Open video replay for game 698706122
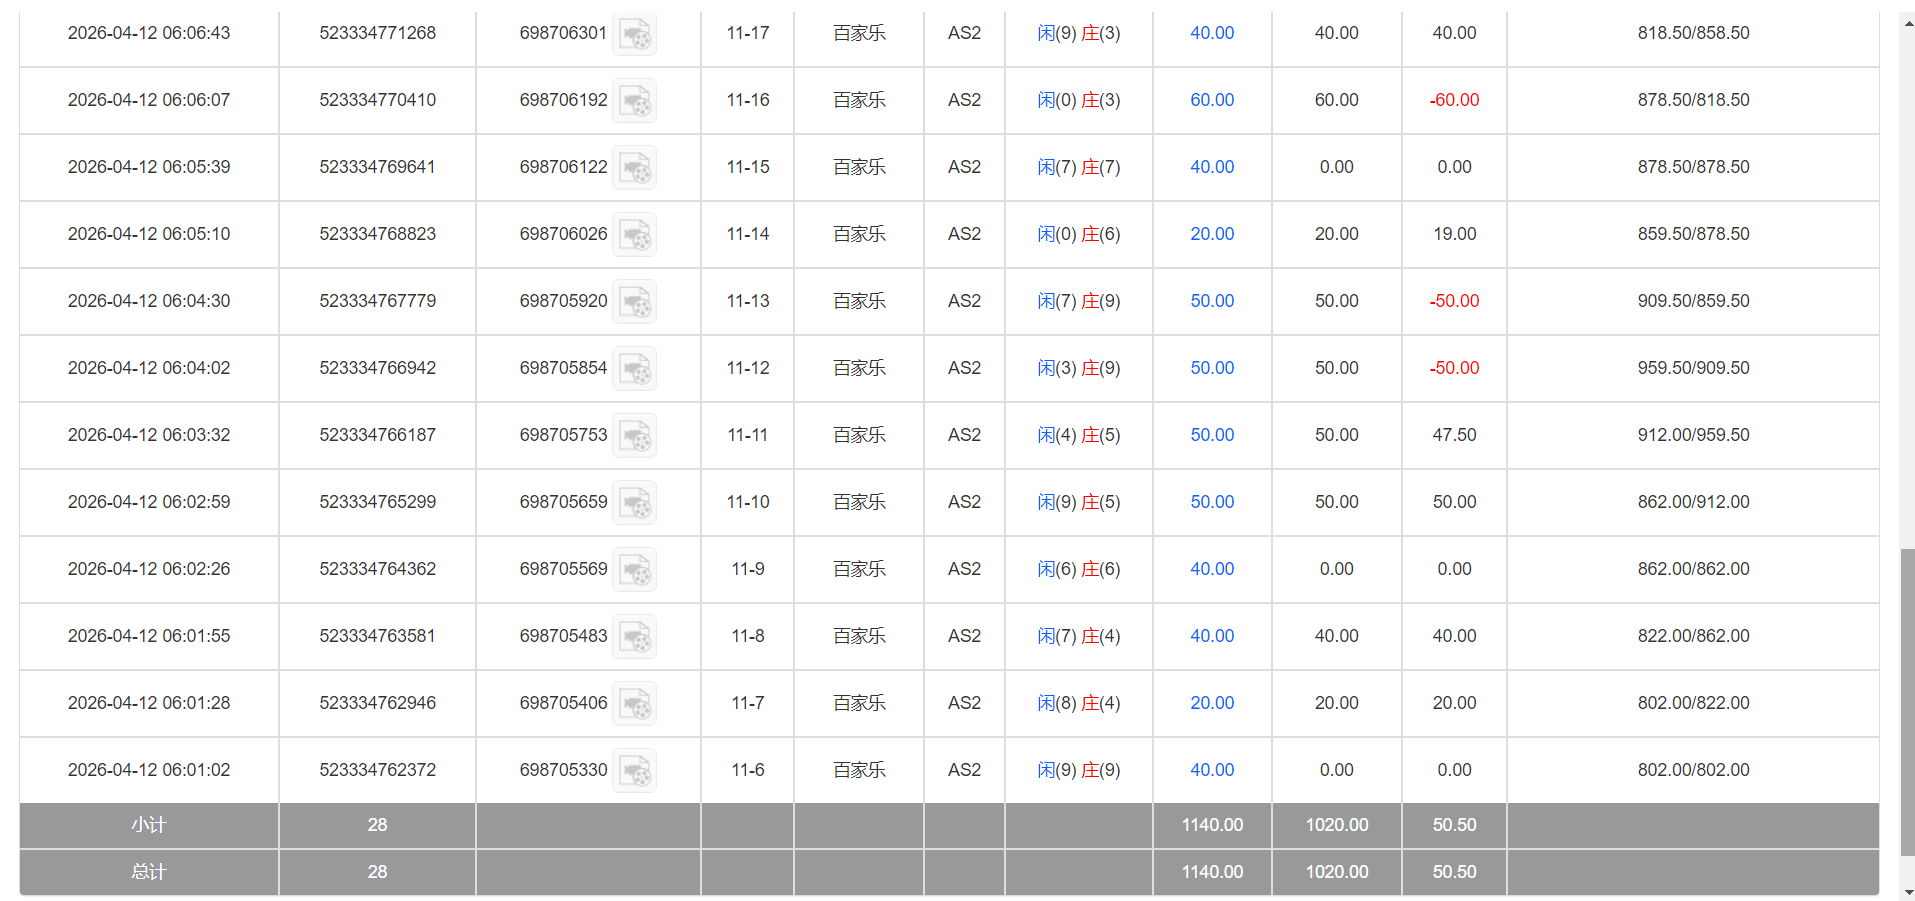The image size is (1915, 901). coord(635,167)
